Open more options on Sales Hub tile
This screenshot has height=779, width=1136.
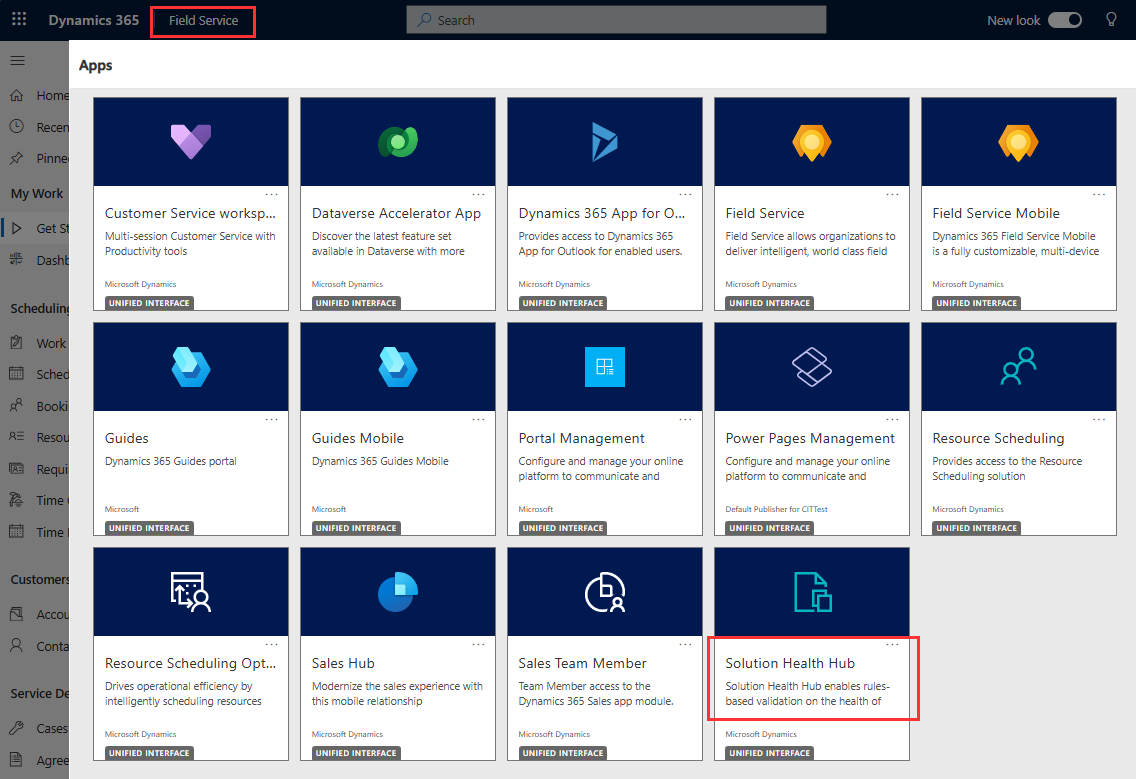[478, 644]
